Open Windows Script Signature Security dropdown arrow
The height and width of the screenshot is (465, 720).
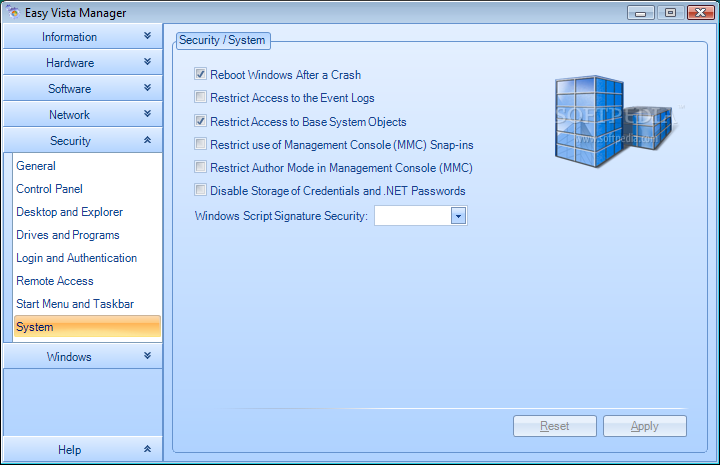(x=458, y=216)
